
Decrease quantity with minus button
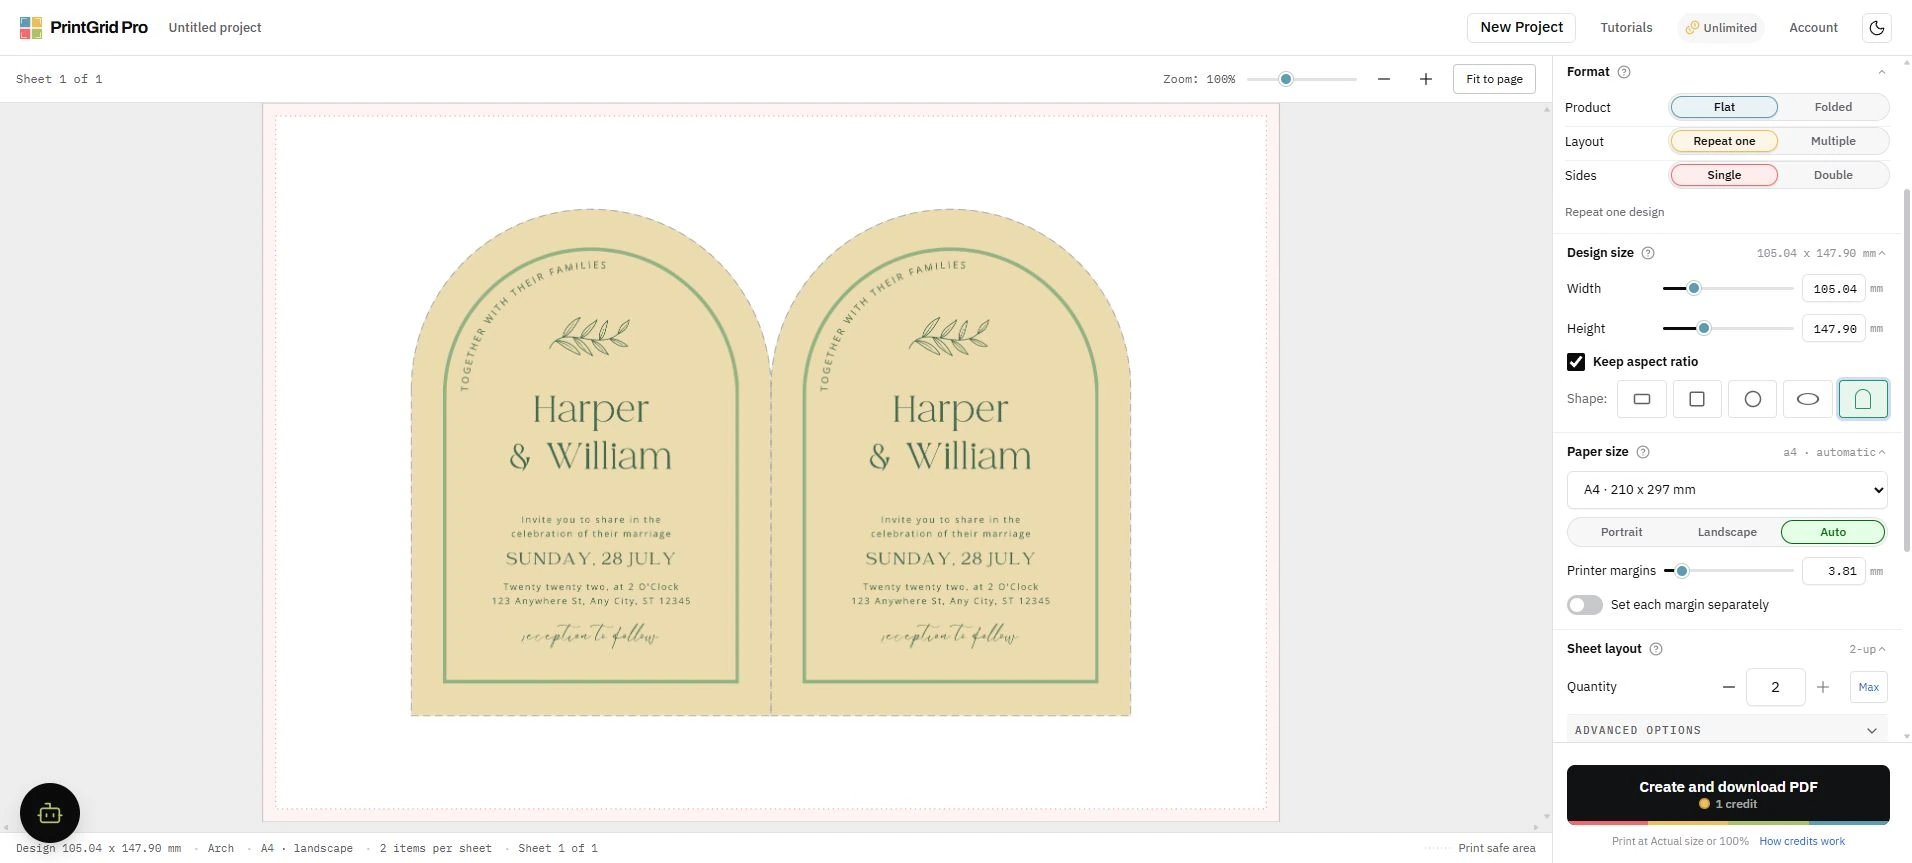point(1729,687)
